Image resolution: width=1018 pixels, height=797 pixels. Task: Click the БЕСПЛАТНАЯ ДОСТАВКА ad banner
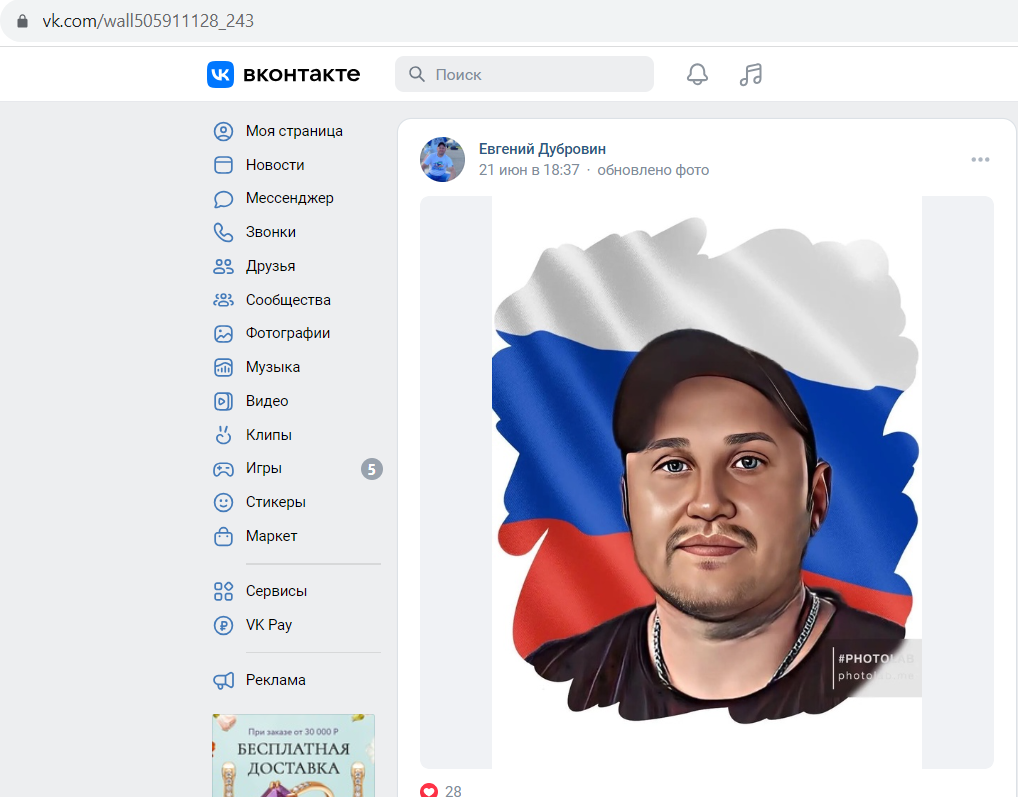tap(293, 755)
